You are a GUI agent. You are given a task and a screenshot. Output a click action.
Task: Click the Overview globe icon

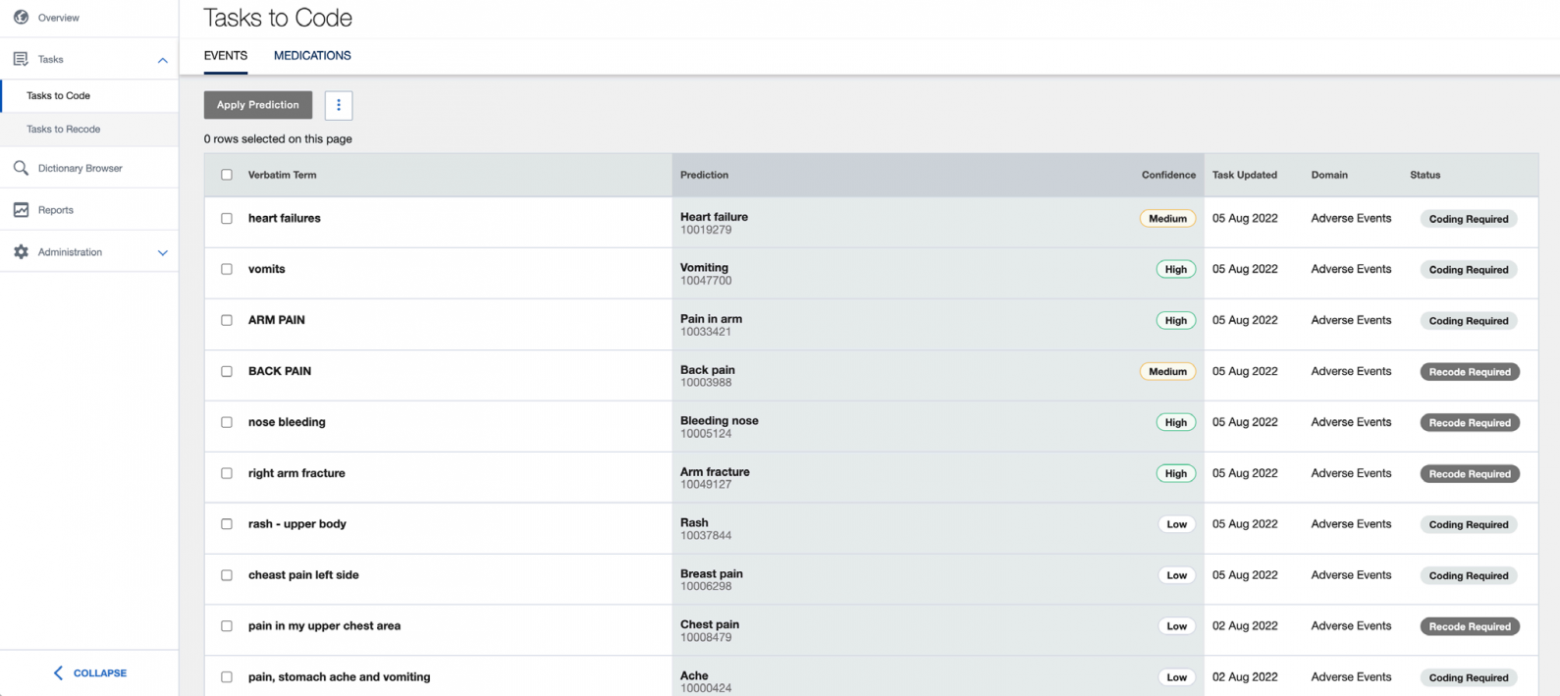pos(21,18)
